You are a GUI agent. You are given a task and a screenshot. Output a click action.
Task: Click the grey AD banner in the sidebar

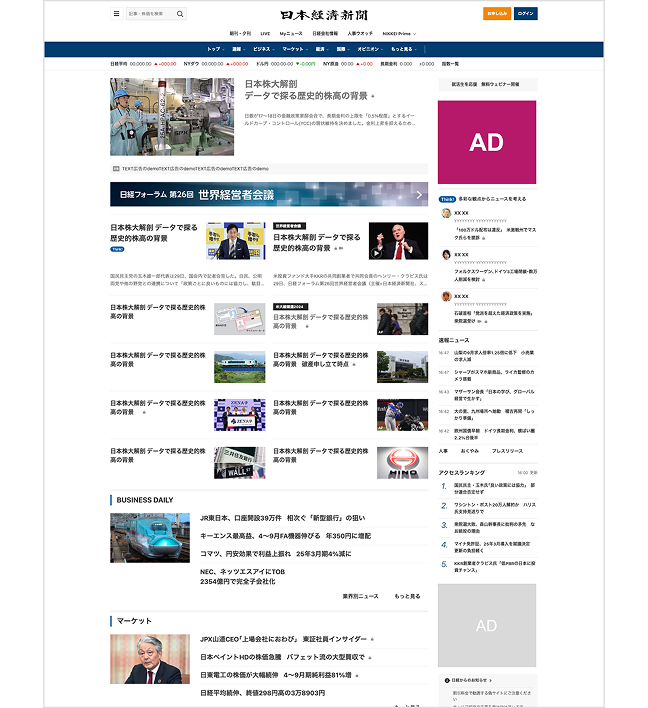point(487,625)
